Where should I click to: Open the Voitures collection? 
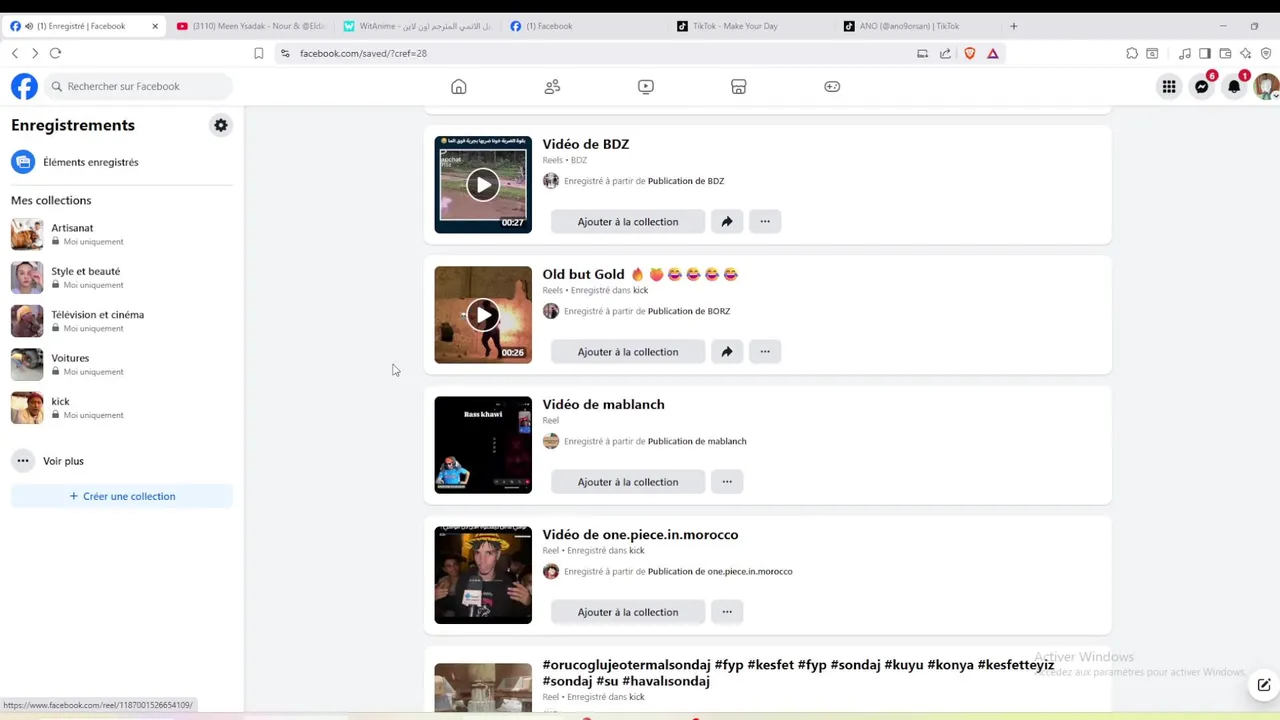[x=122, y=364]
